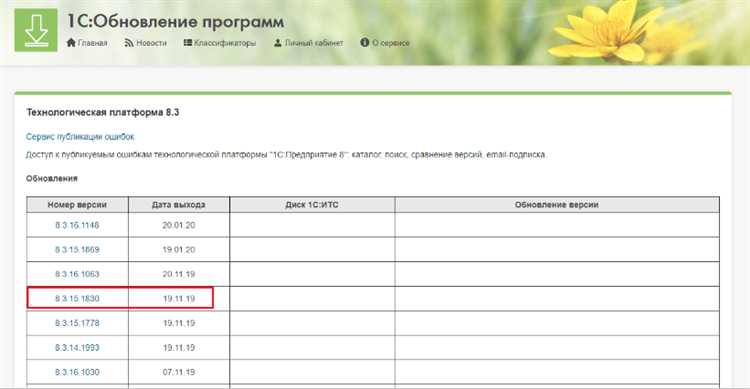Open version 8.3.16.1063 link

tap(77, 274)
